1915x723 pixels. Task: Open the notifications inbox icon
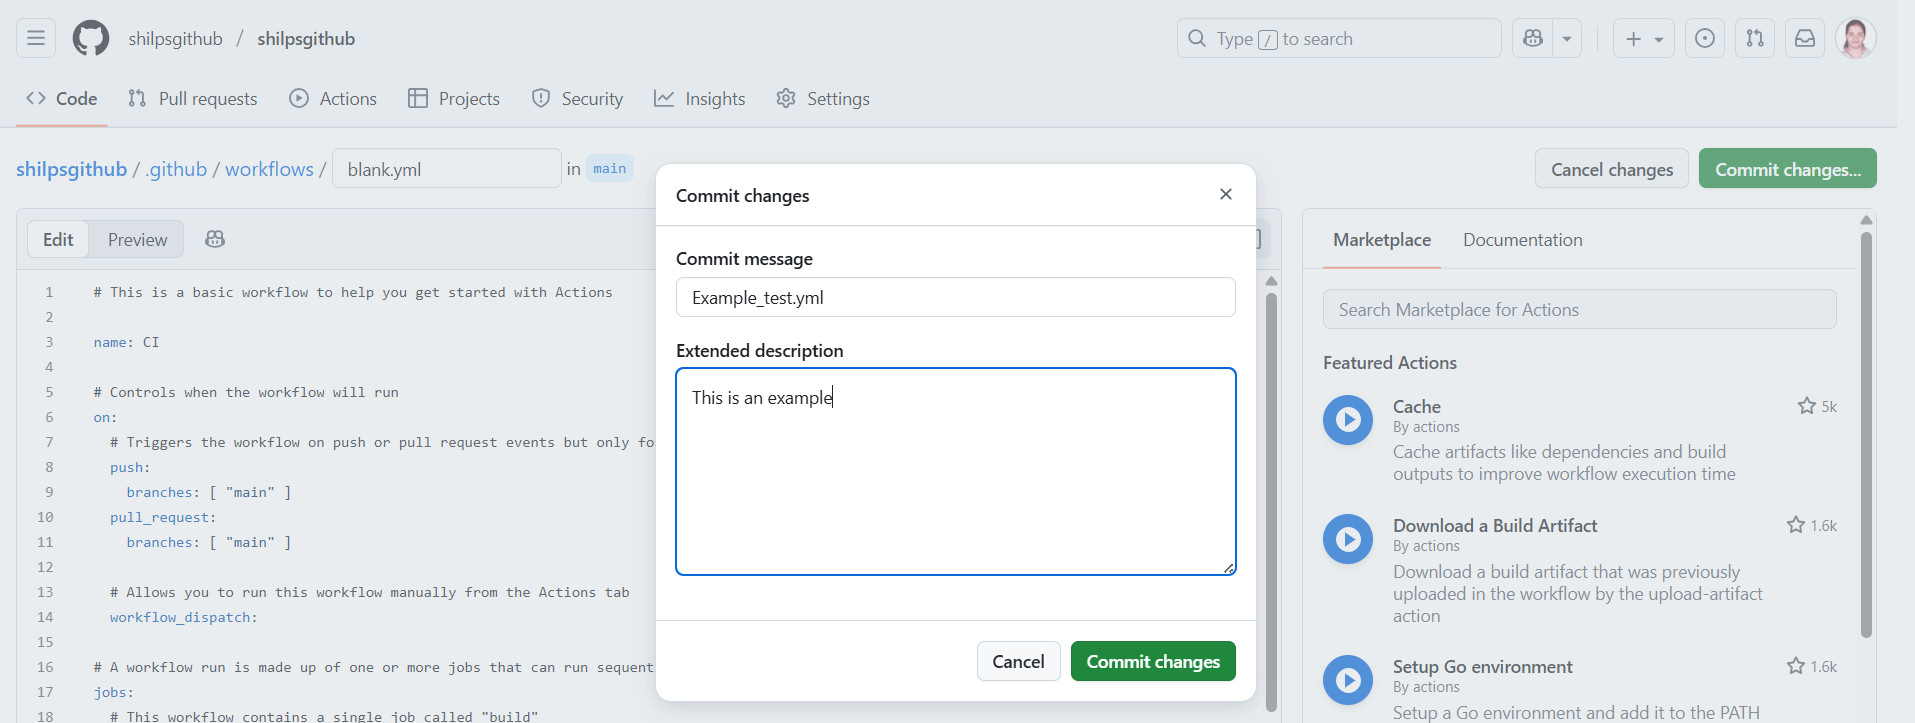(1805, 38)
